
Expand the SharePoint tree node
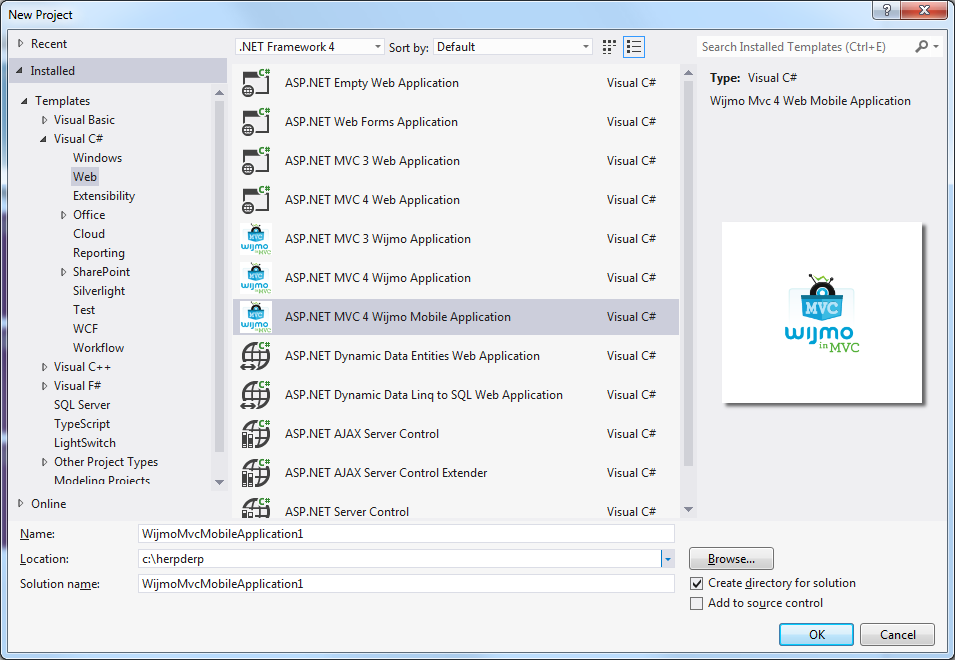click(63, 272)
